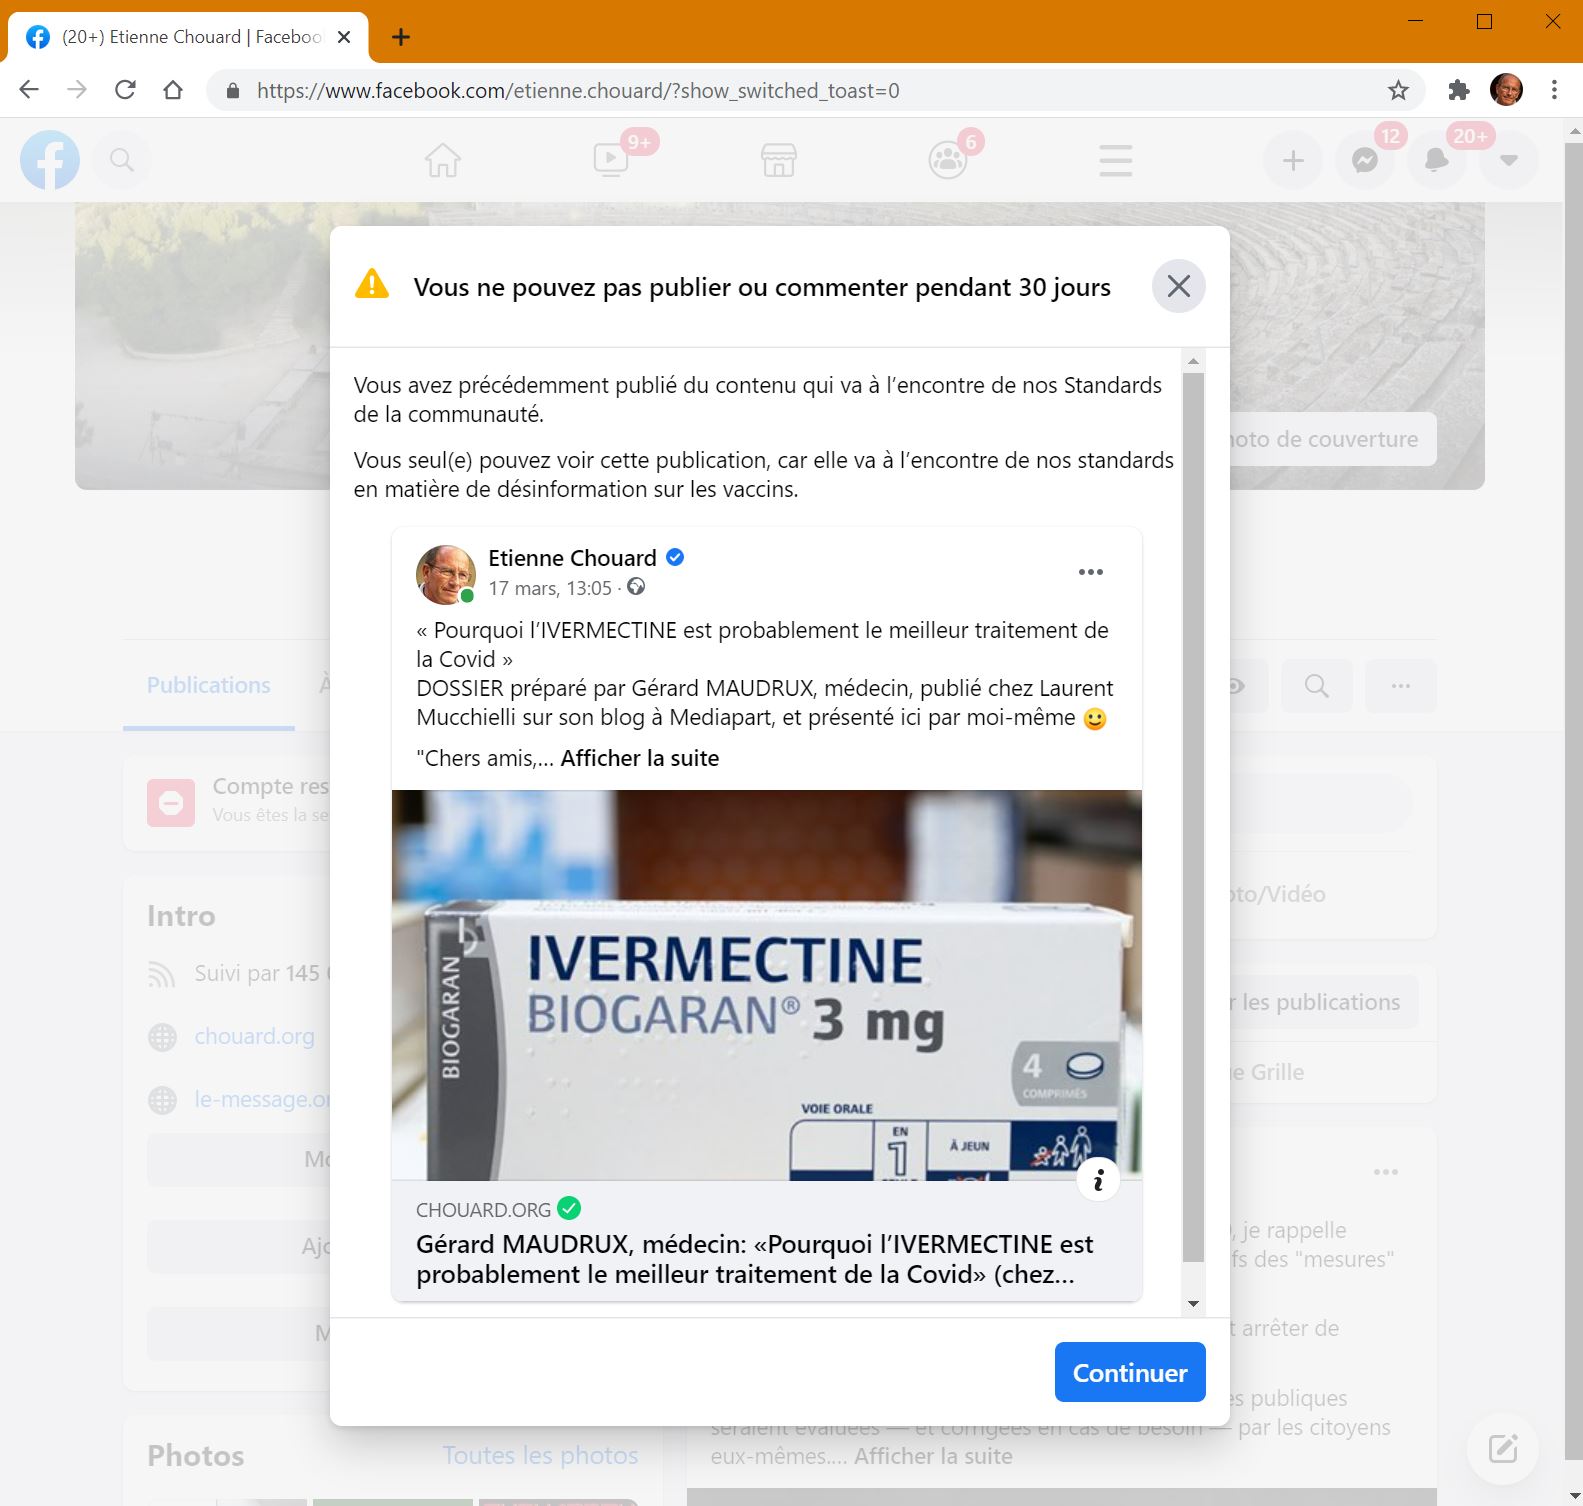
Task: Click Toutes les photos link
Action: pos(540,1455)
